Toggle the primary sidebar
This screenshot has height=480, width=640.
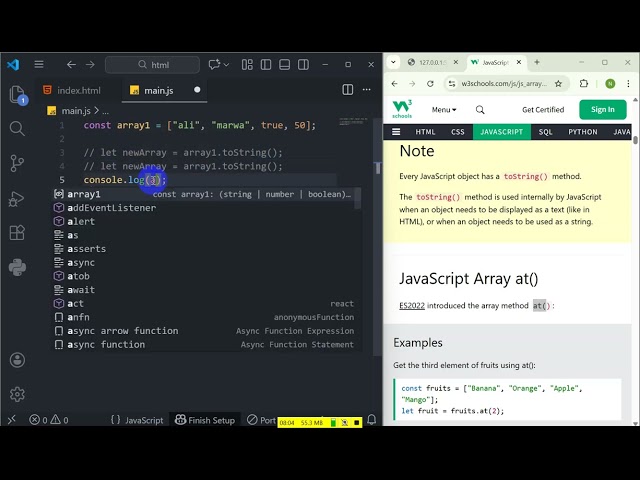pyautogui.click(x=266, y=64)
